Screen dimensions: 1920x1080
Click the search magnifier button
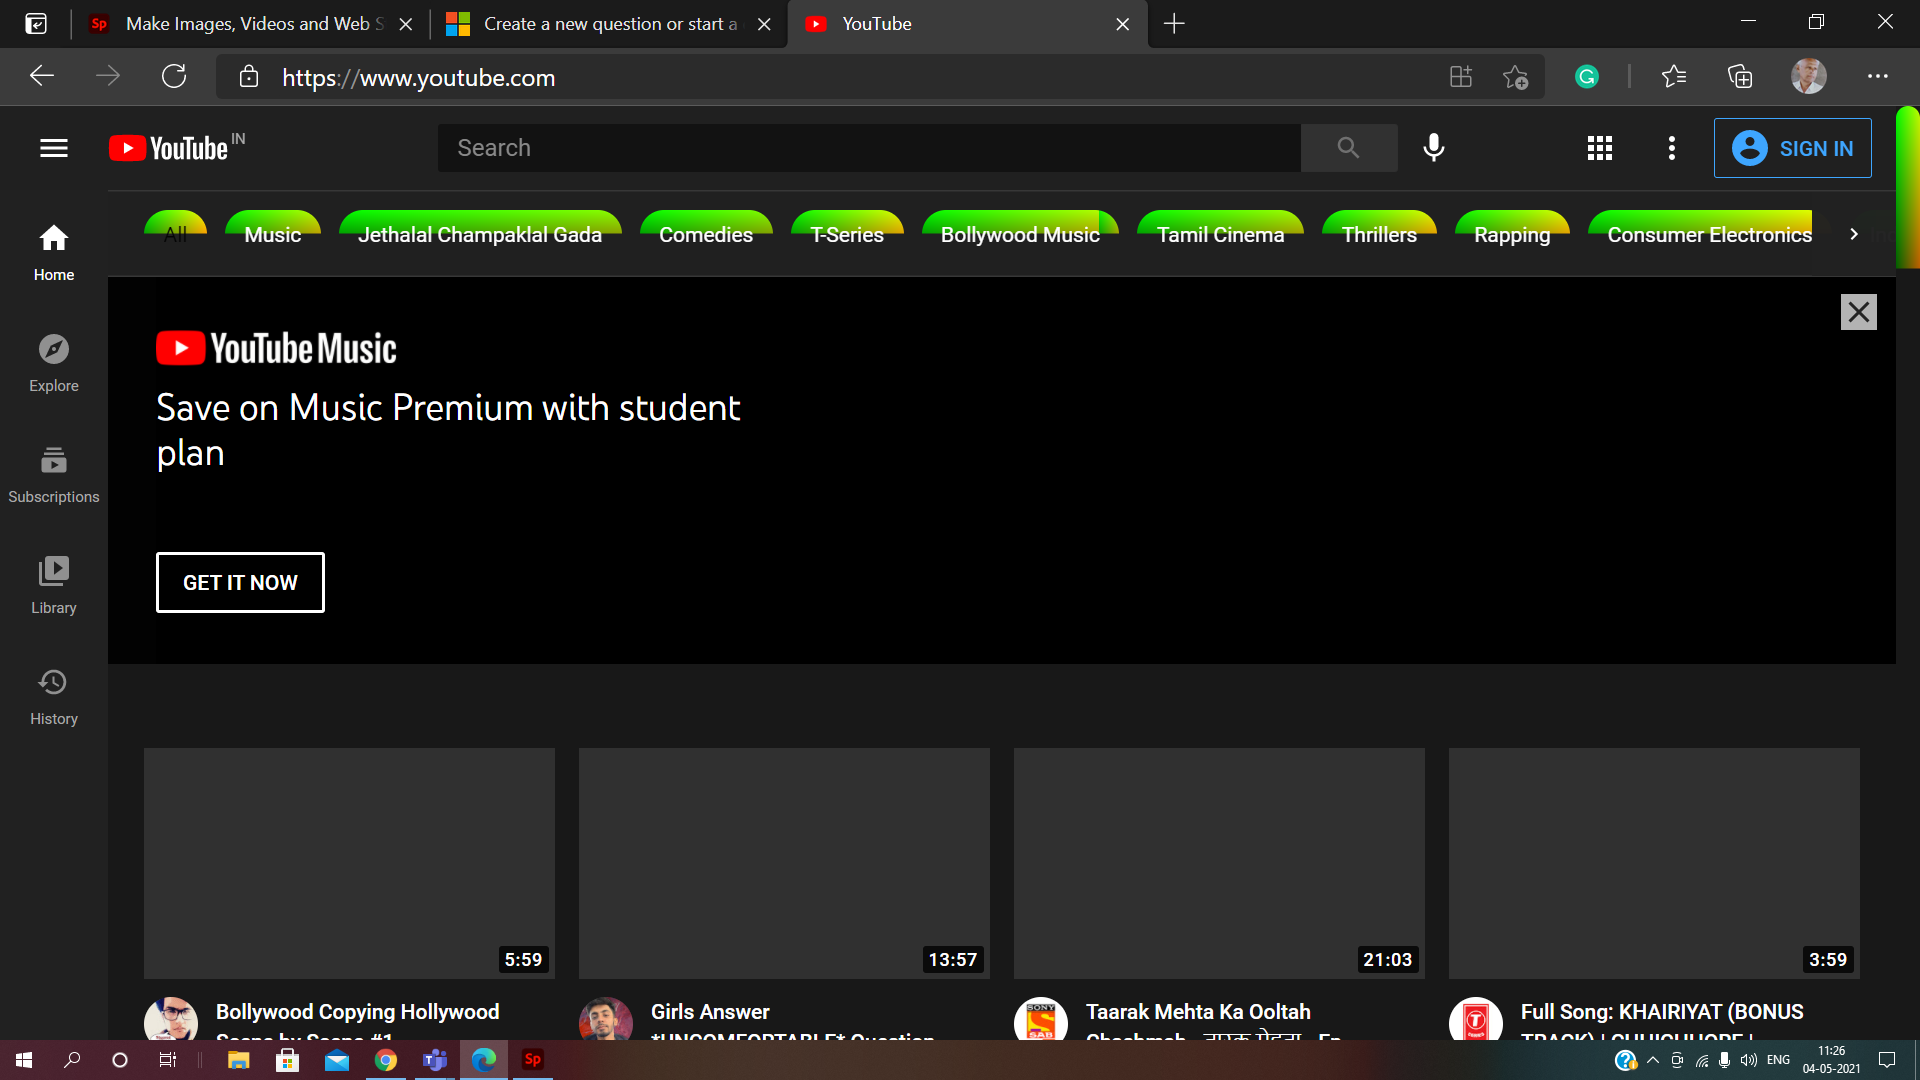coord(1348,148)
